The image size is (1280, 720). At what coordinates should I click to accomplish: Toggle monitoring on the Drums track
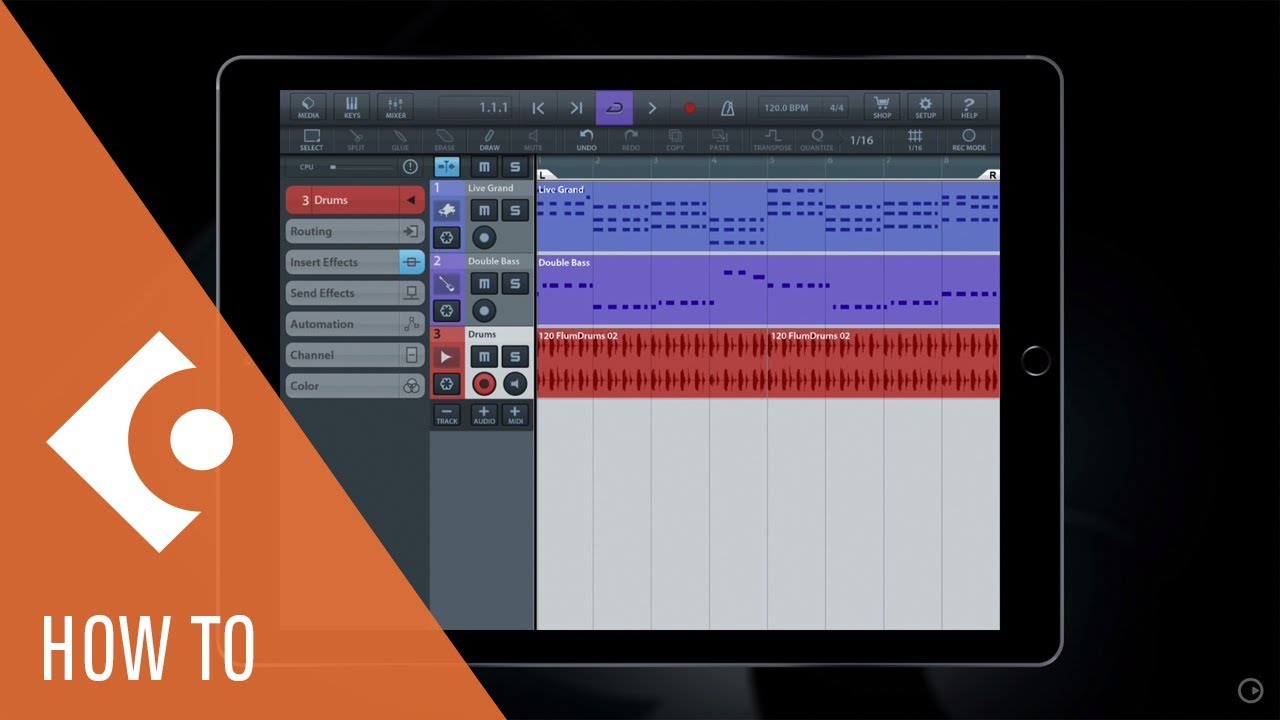pos(515,384)
